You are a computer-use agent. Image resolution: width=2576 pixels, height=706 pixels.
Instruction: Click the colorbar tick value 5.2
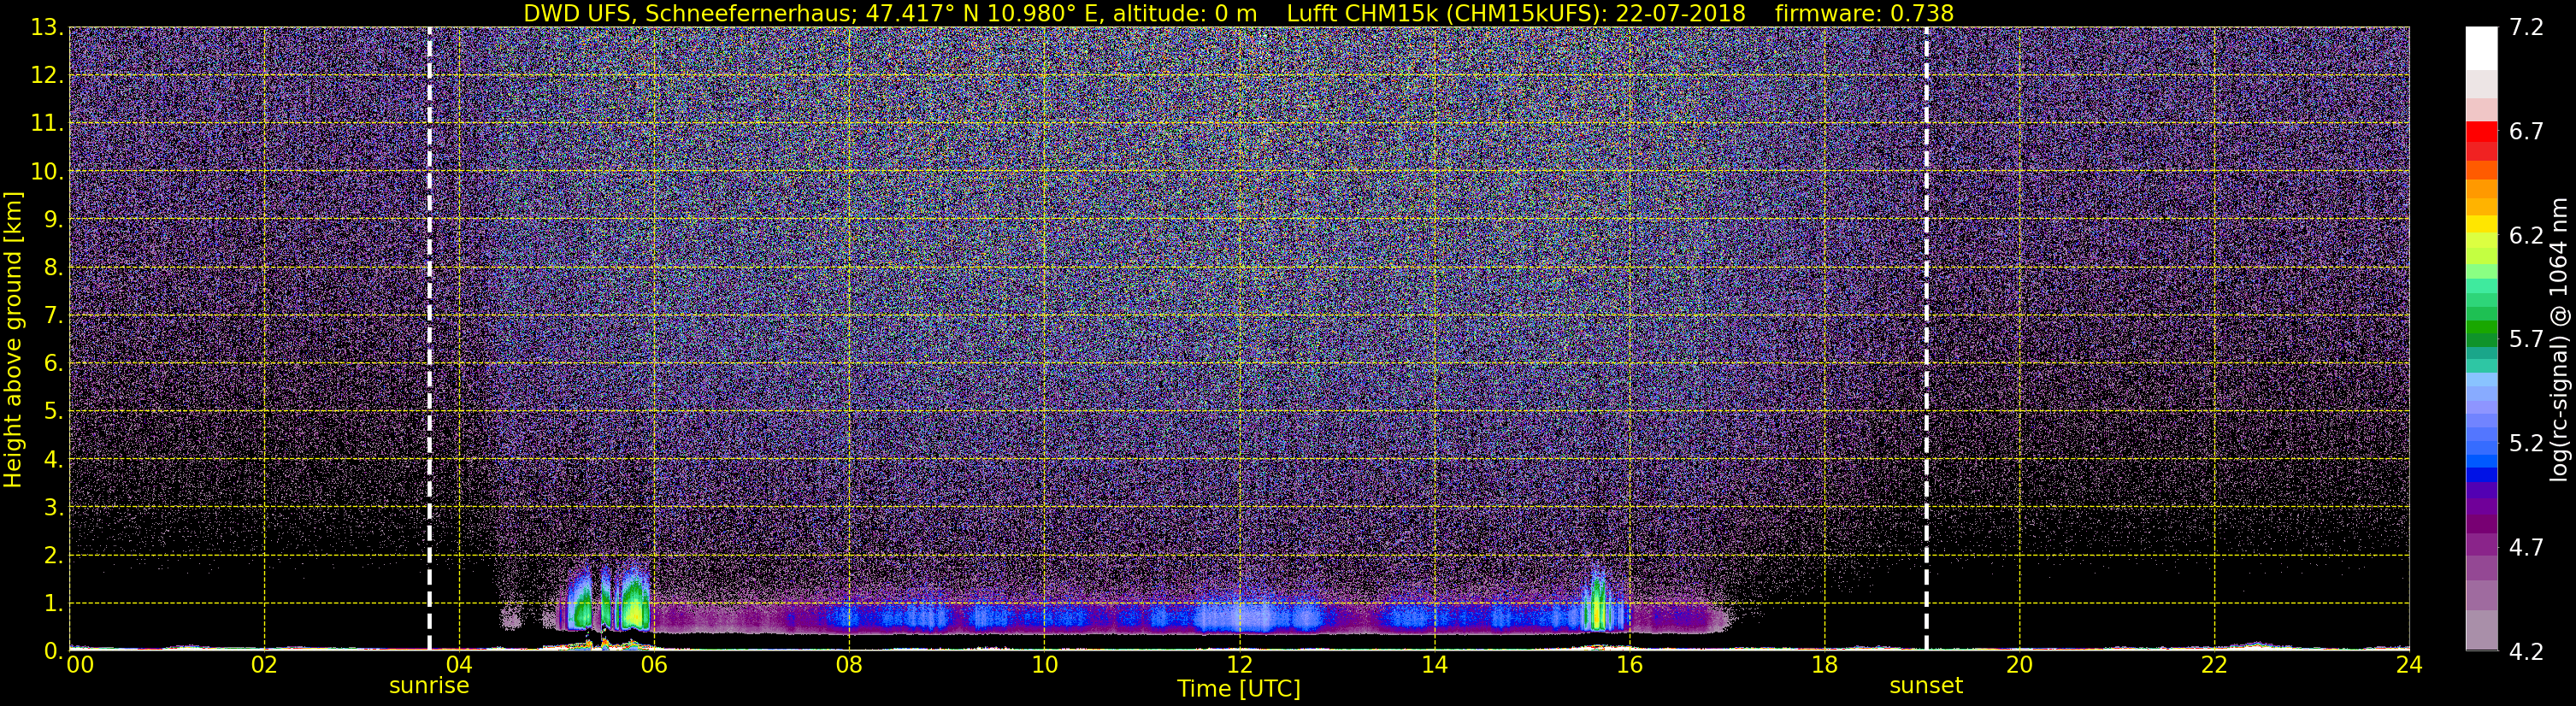coord(2526,444)
